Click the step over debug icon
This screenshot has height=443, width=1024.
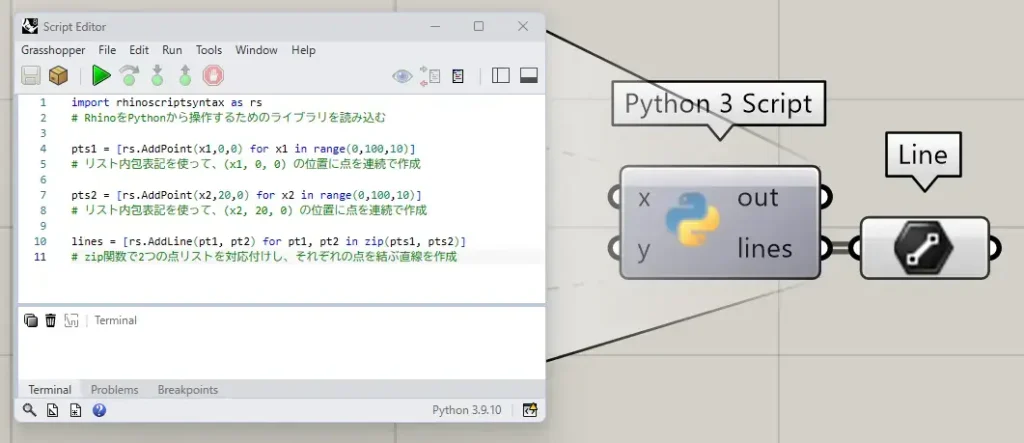(x=129, y=75)
